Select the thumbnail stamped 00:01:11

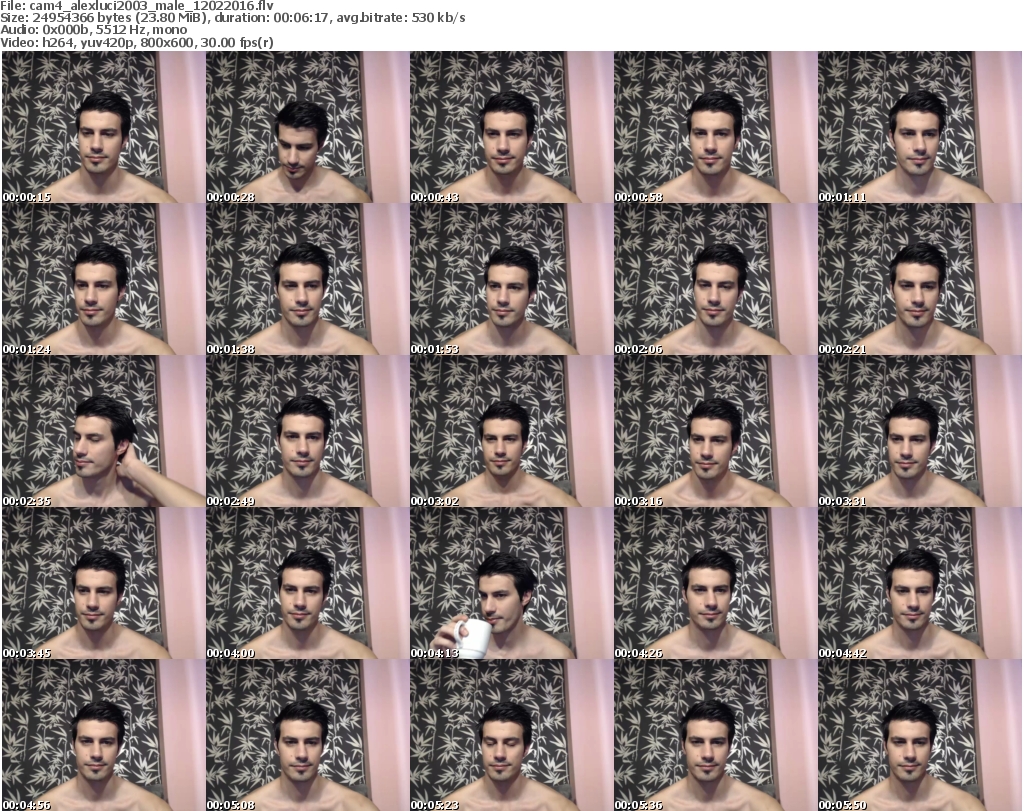[x=920, y=127]
